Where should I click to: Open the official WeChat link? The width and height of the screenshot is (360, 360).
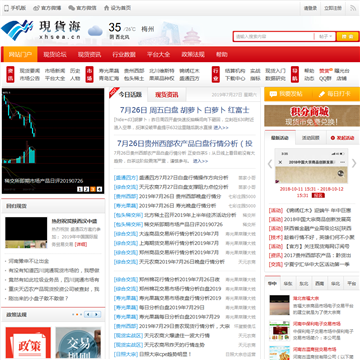click(82, 8)
